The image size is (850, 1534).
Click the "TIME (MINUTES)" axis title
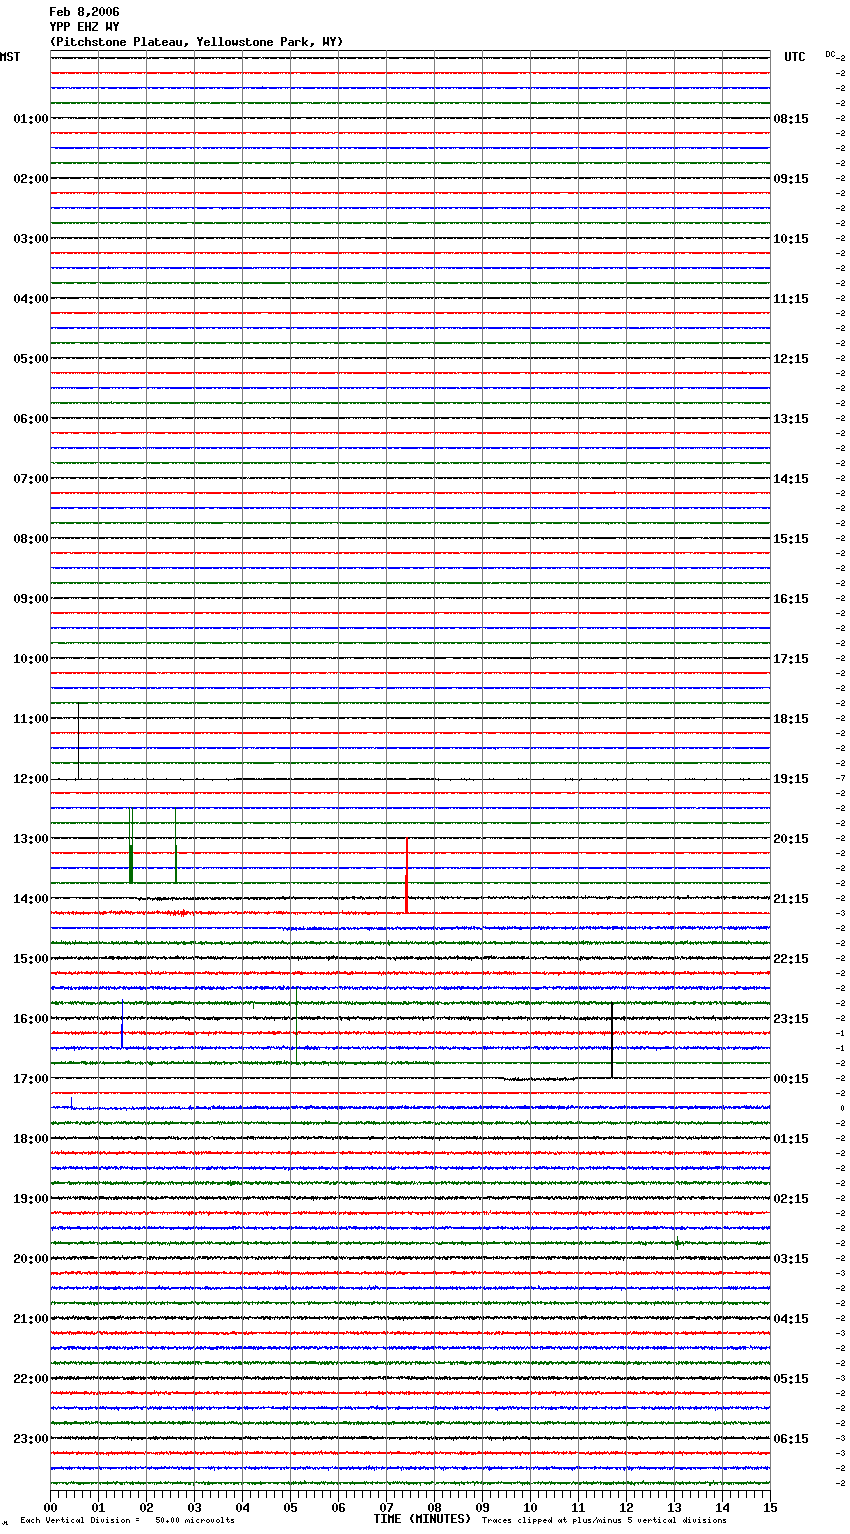(x=422, y=1519)
